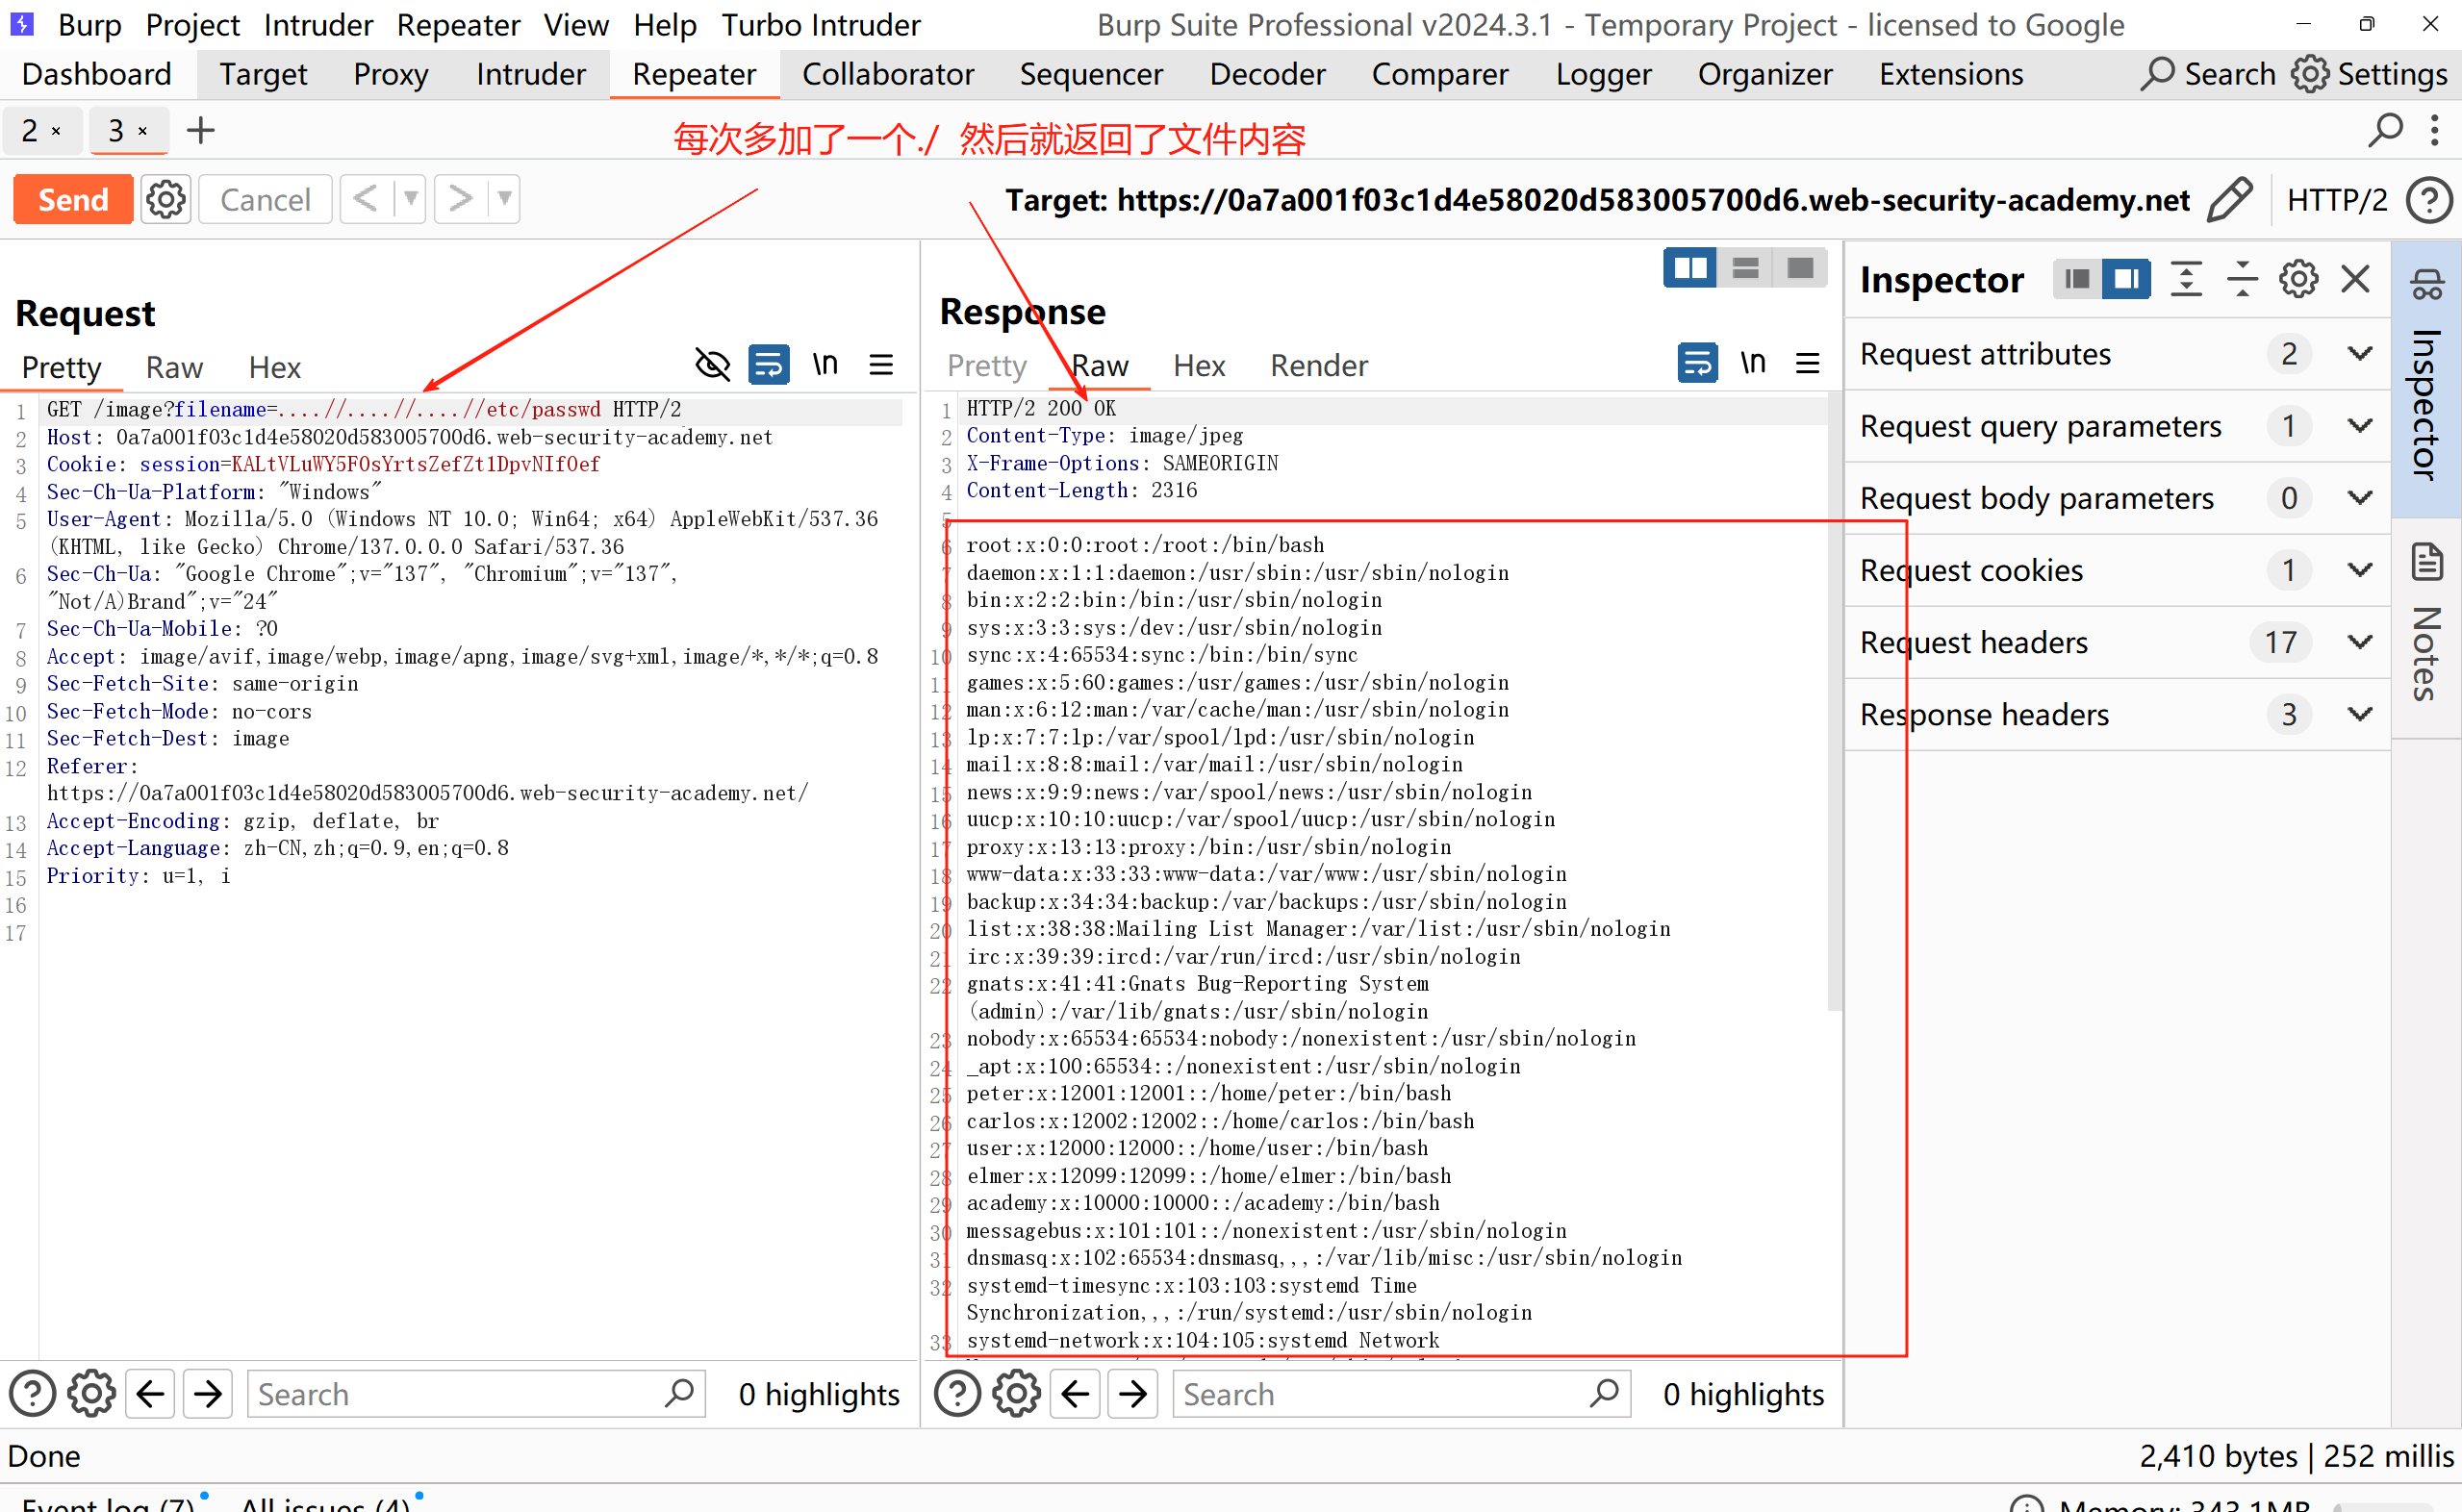This screenshot has height=1512, width=2462.
Task: Open history forward dropdown arrow
Action: click(505, 199)
